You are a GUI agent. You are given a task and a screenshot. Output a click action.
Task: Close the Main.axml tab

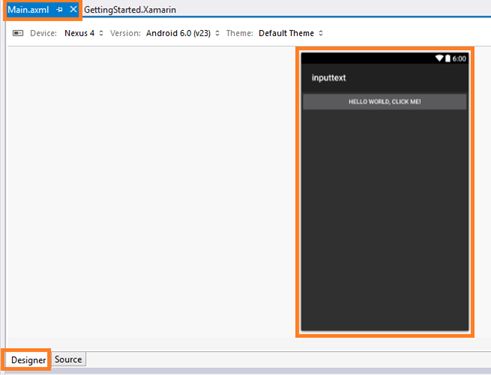(x=73, y=9)
